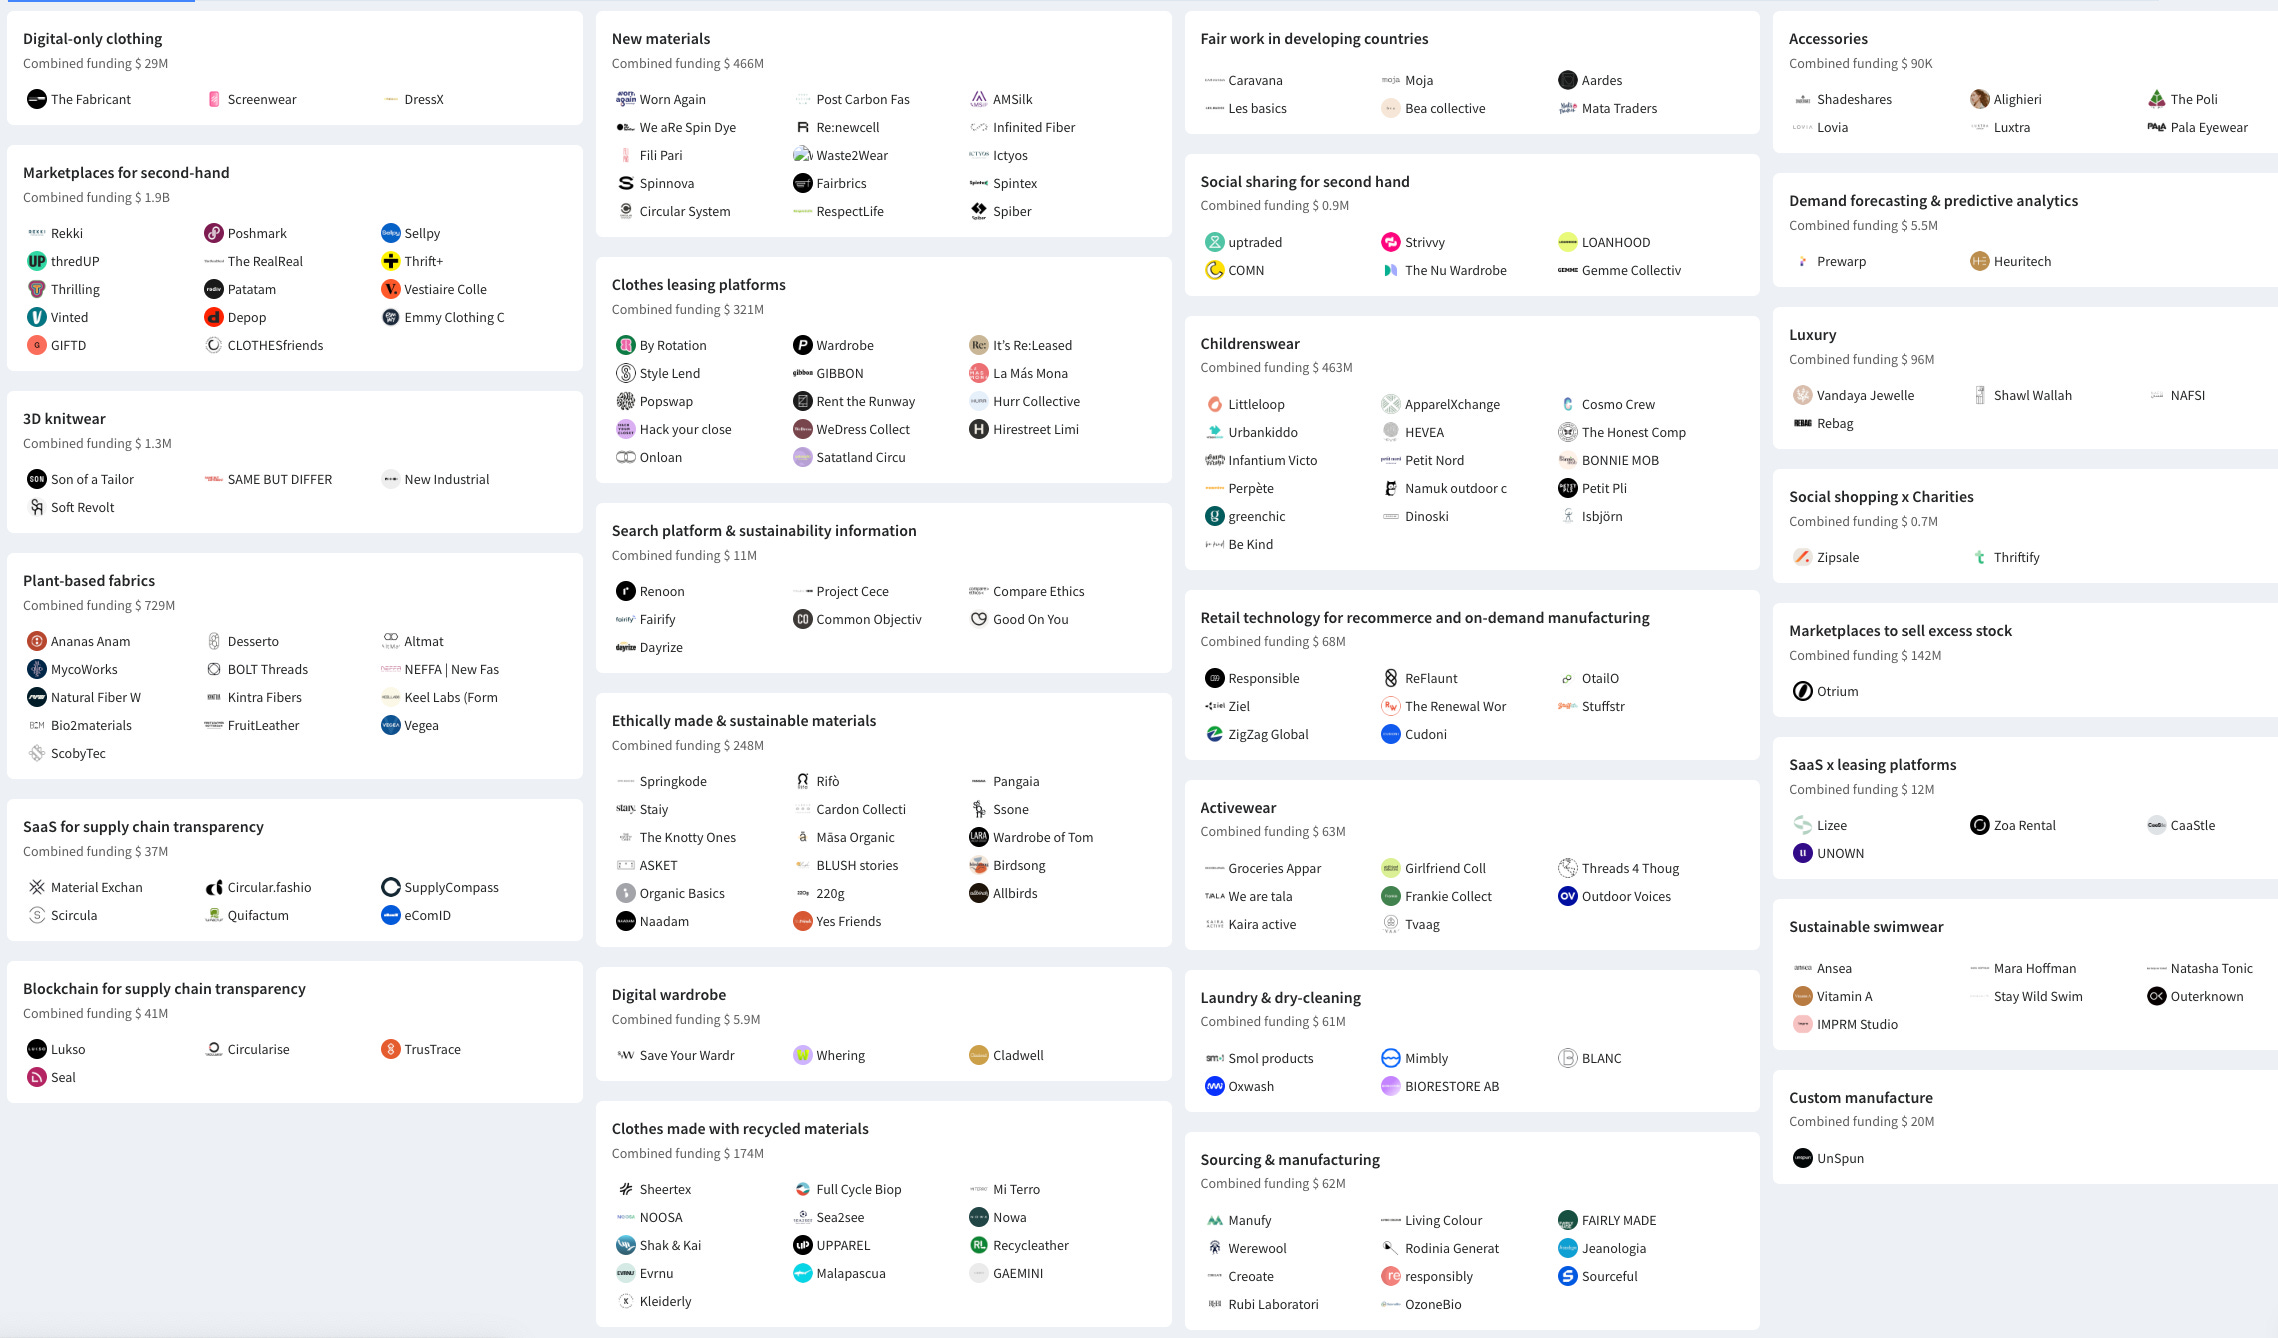
Task: Click the GIFTD logo icon
Action: click(x=37, y=345)
